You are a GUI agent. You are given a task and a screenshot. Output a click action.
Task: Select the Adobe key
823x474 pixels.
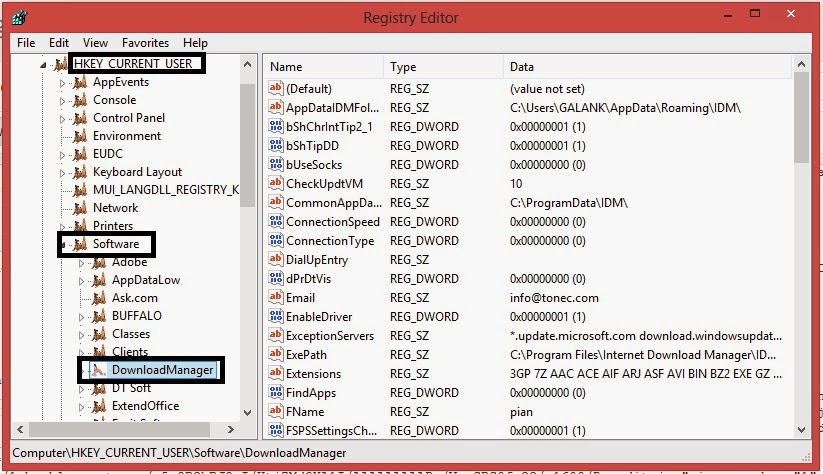129,262
